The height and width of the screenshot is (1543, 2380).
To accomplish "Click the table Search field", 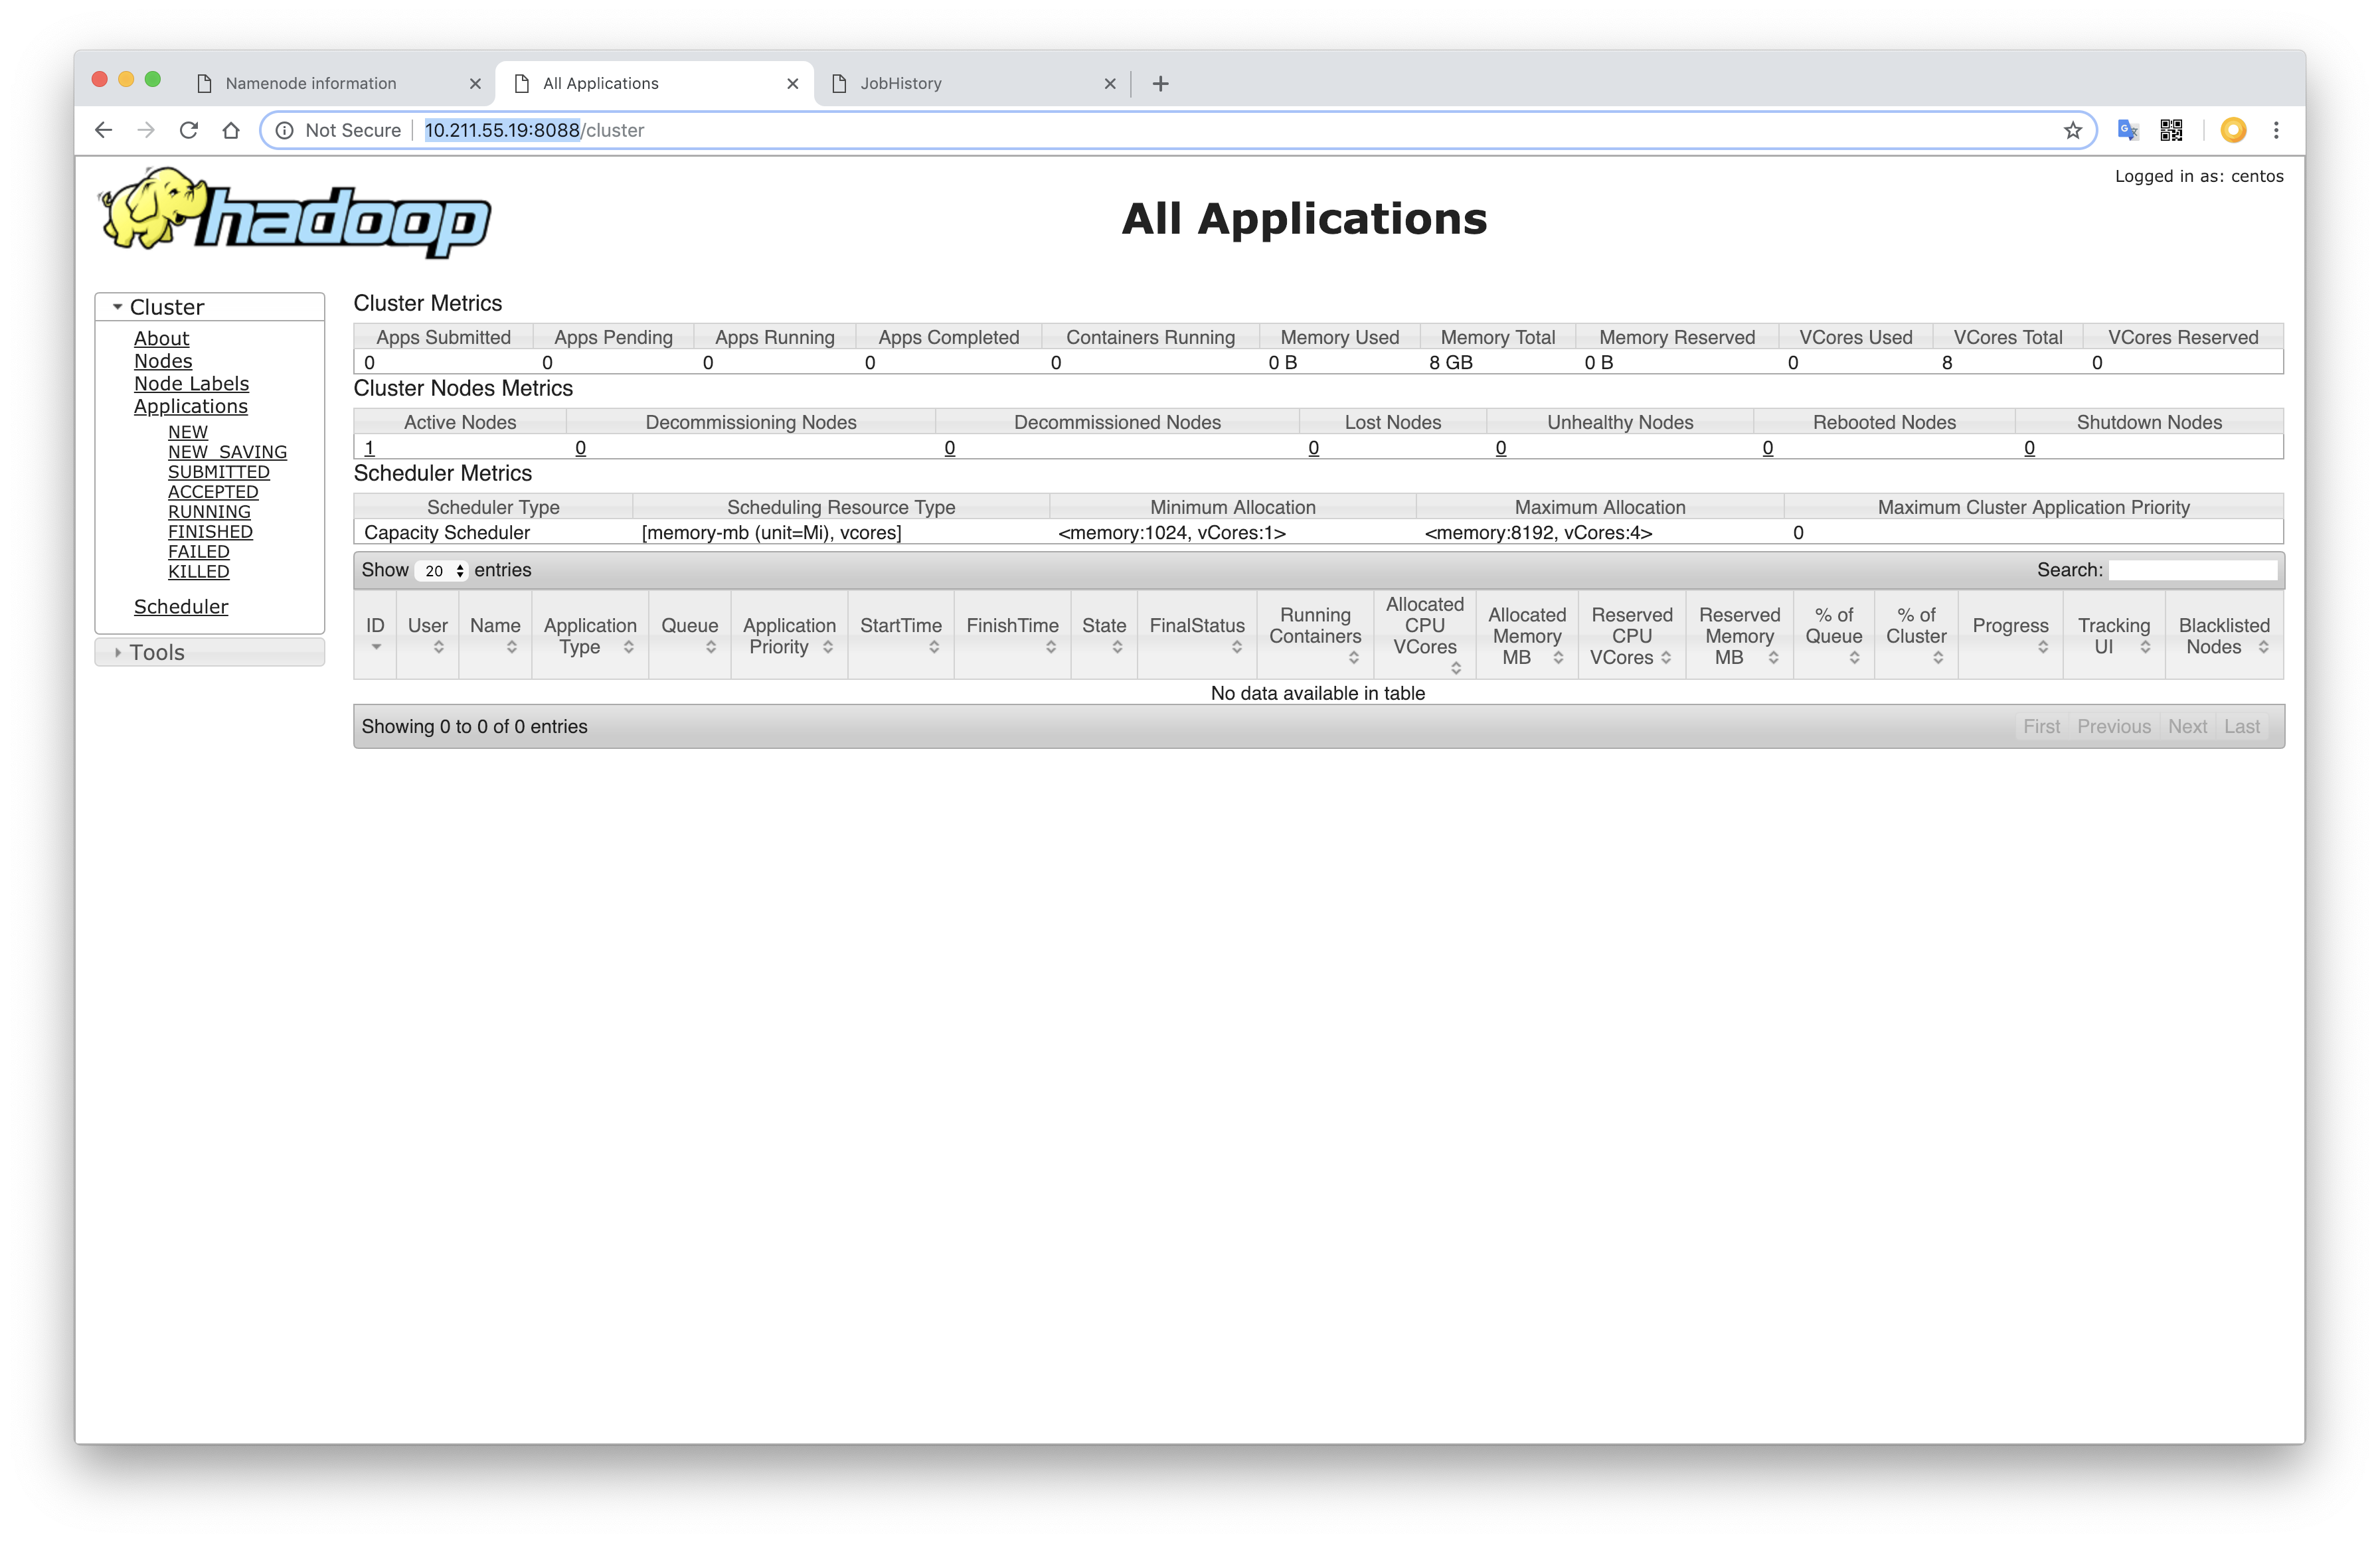I will [2192, 570].
